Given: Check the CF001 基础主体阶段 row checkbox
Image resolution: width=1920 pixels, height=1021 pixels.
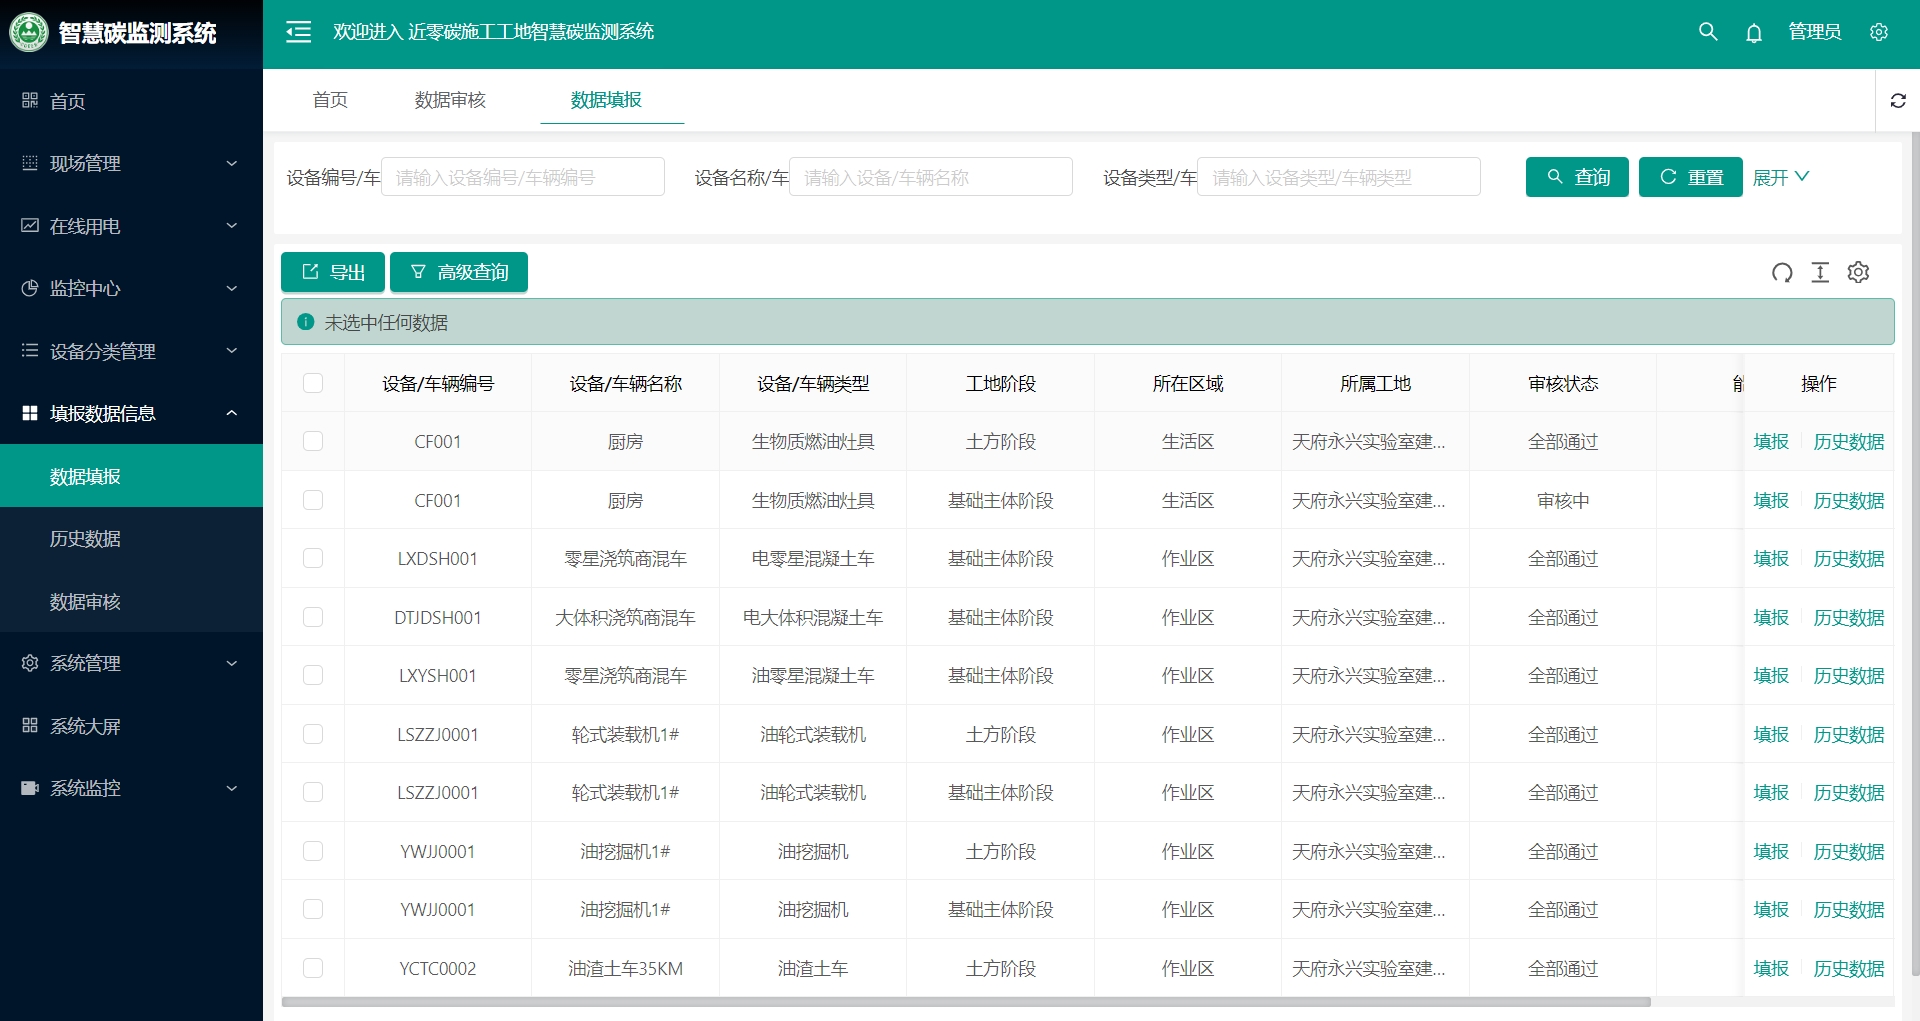Looking at the screenshot, I should (x=313, y=500).
